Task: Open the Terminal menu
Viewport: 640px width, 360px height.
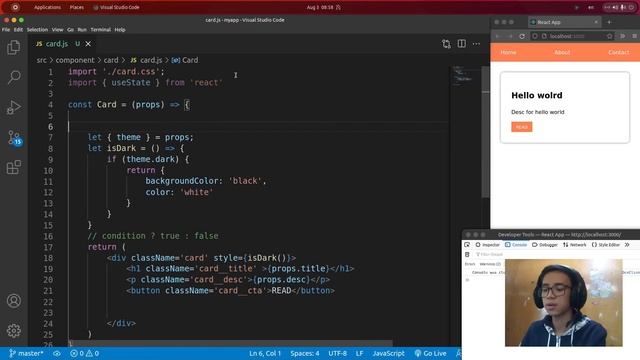Action: 100,30
